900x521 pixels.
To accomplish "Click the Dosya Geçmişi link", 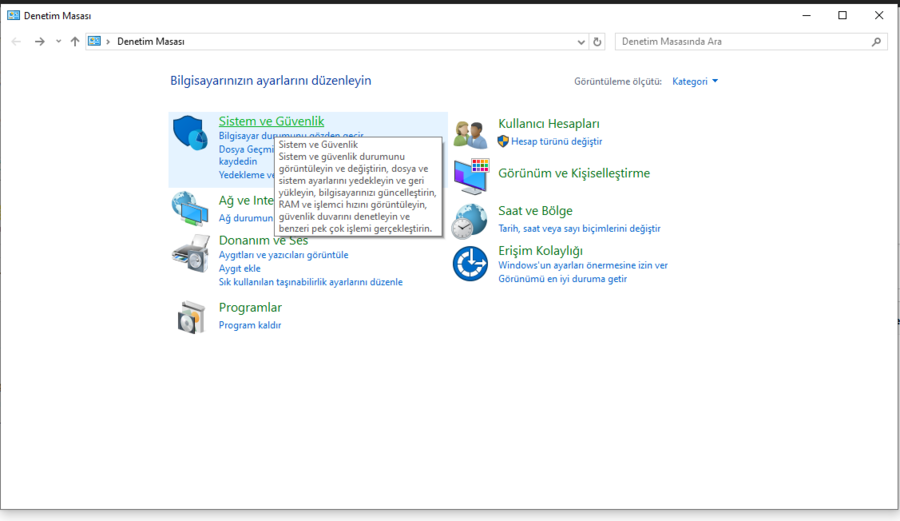I will 247,149.
